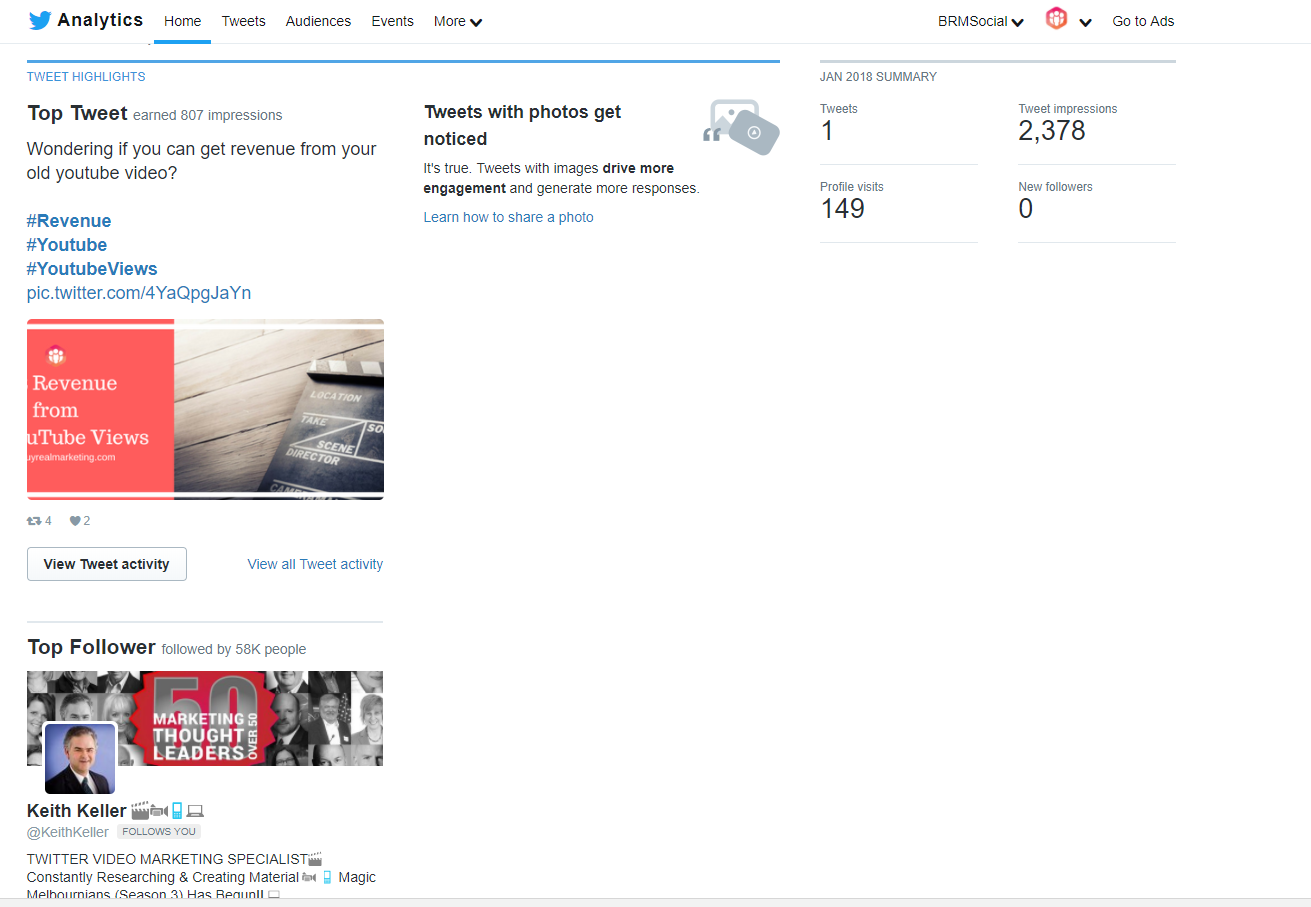This screenshot has height=907, width=1311.
Task: Click the retweet icon under top tweet
Action: (34, 521)
